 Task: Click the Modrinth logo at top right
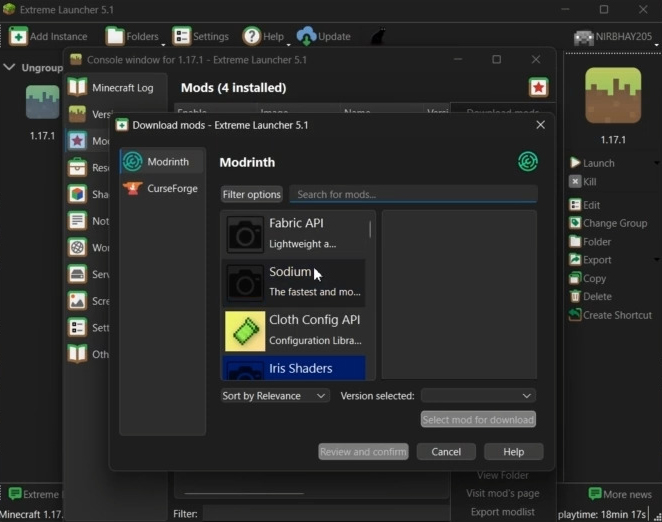coord(528,161)
